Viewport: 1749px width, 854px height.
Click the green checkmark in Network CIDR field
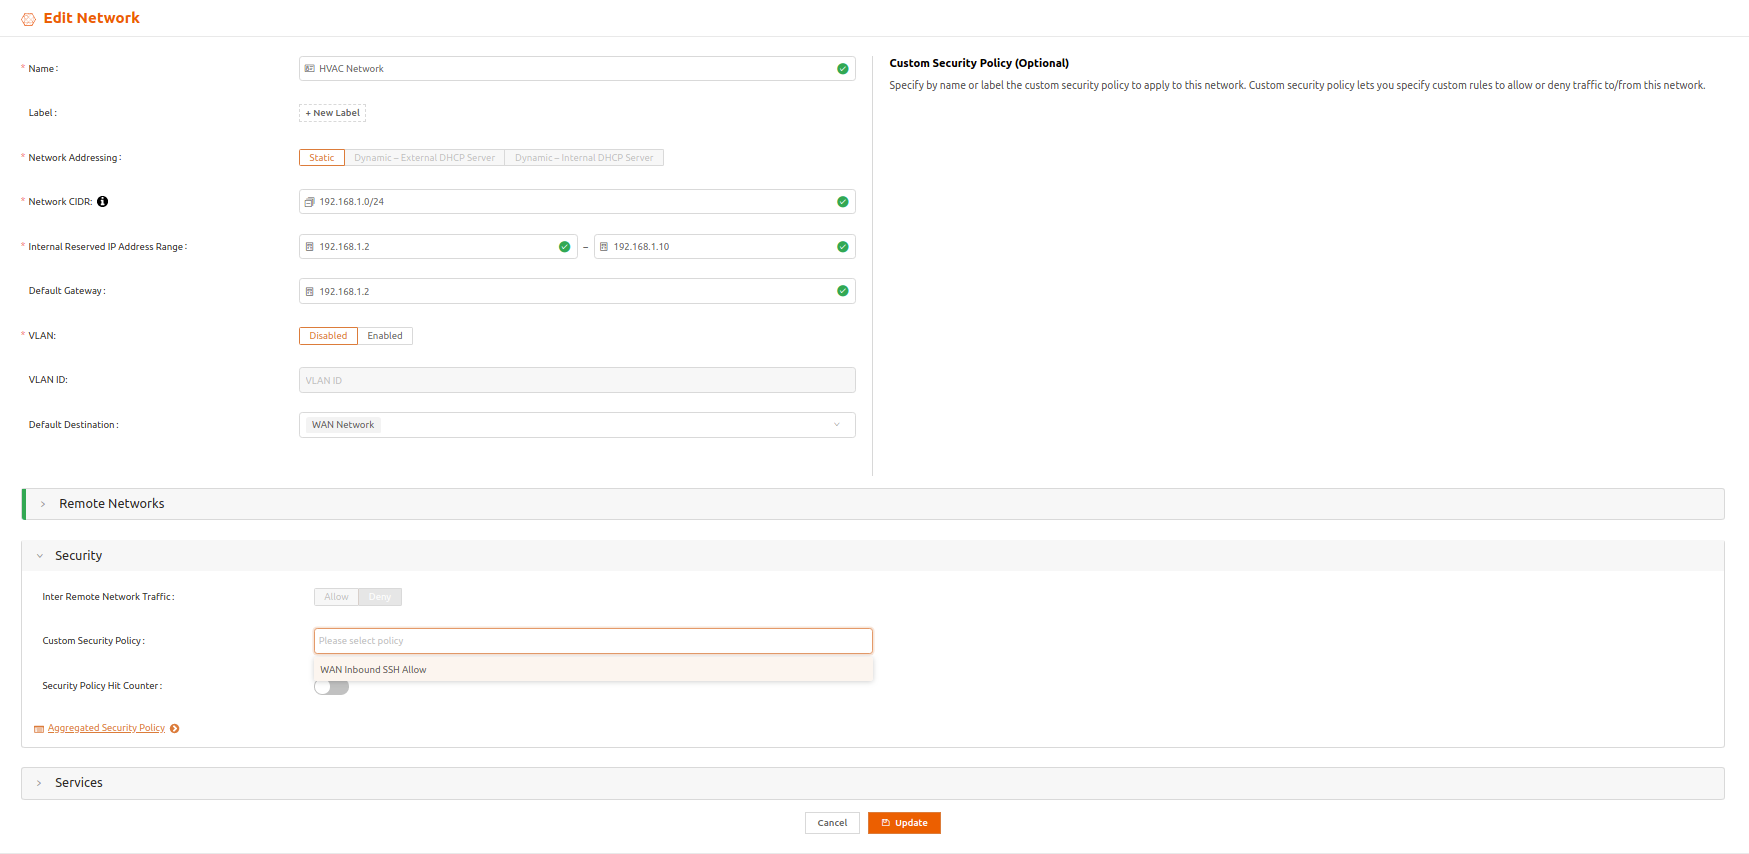click(842, 202)
